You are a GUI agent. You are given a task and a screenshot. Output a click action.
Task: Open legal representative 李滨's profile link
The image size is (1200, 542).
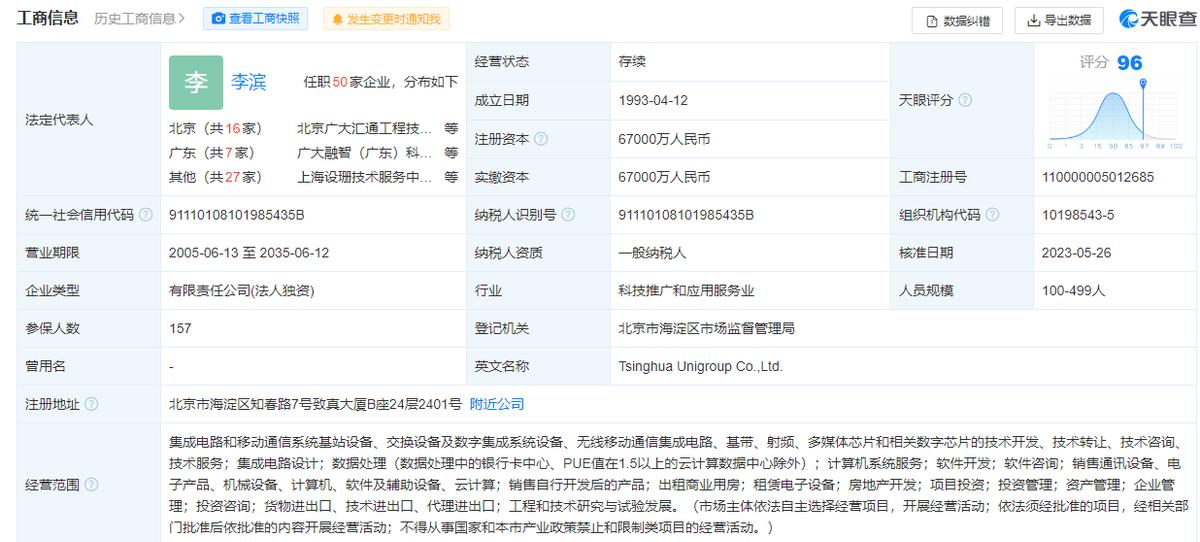coord(249,82)
